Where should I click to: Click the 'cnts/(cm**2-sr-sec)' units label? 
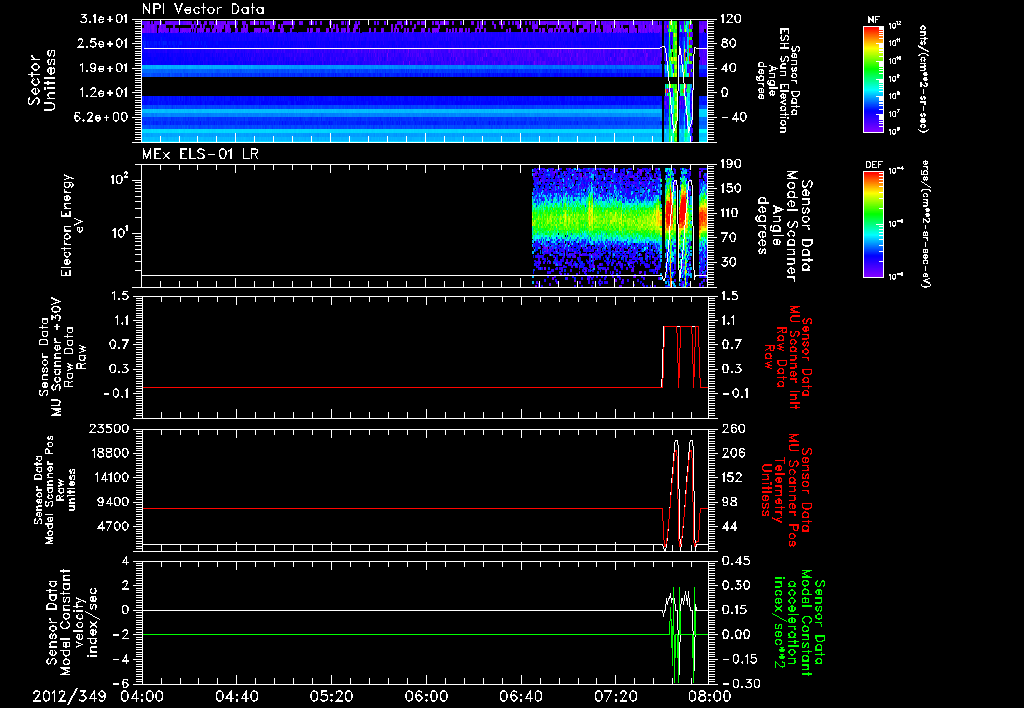pyautogui.click(x=923, y=78)
